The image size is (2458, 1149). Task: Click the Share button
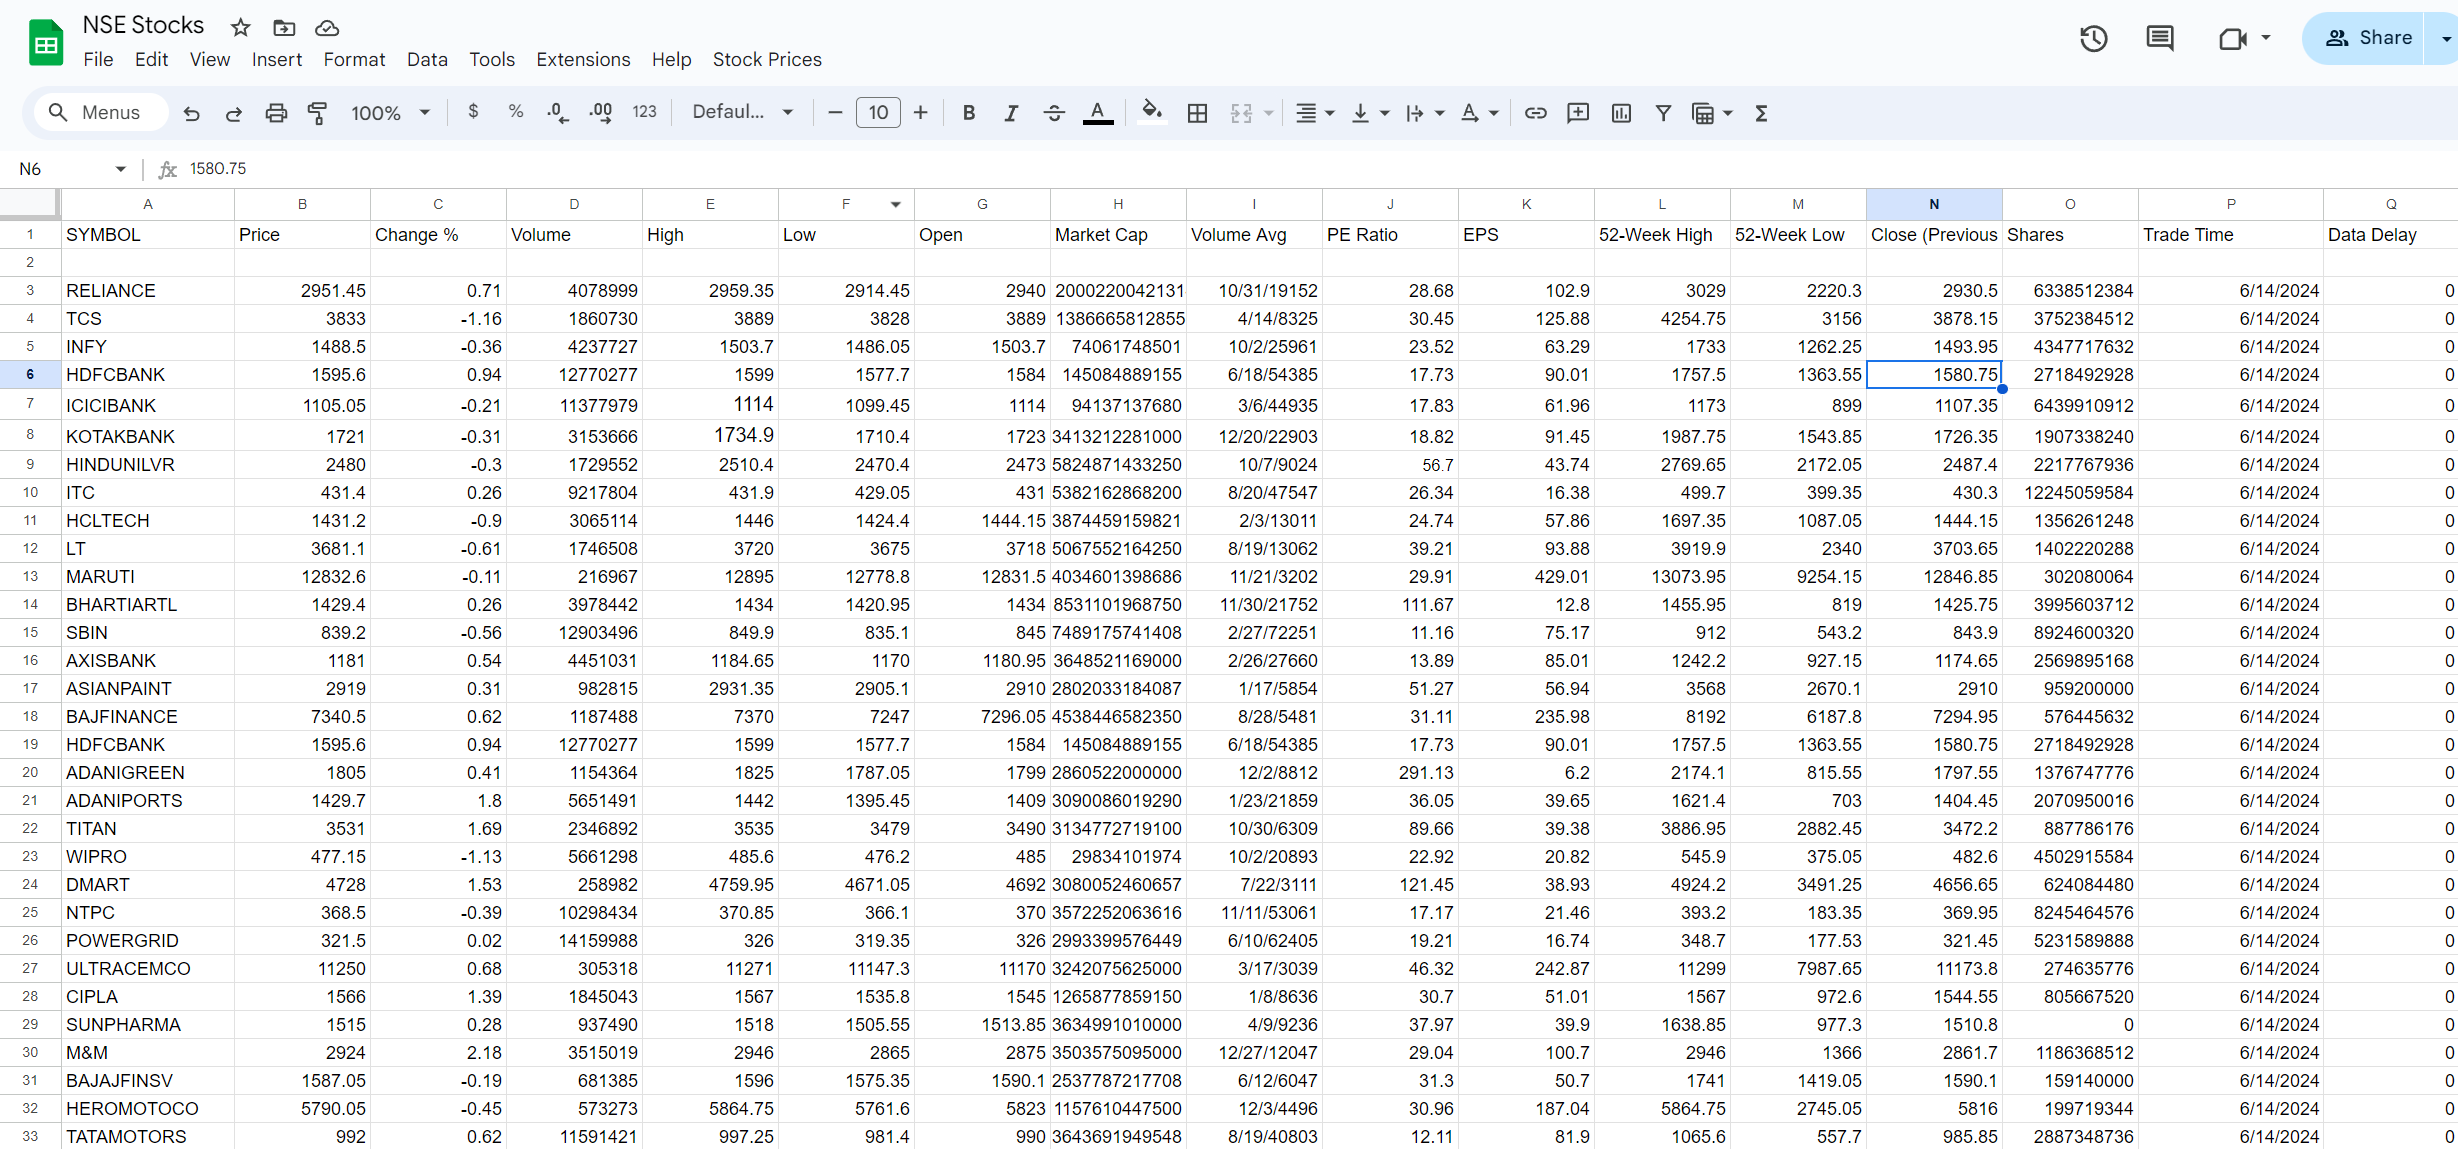pos(2378,37)
